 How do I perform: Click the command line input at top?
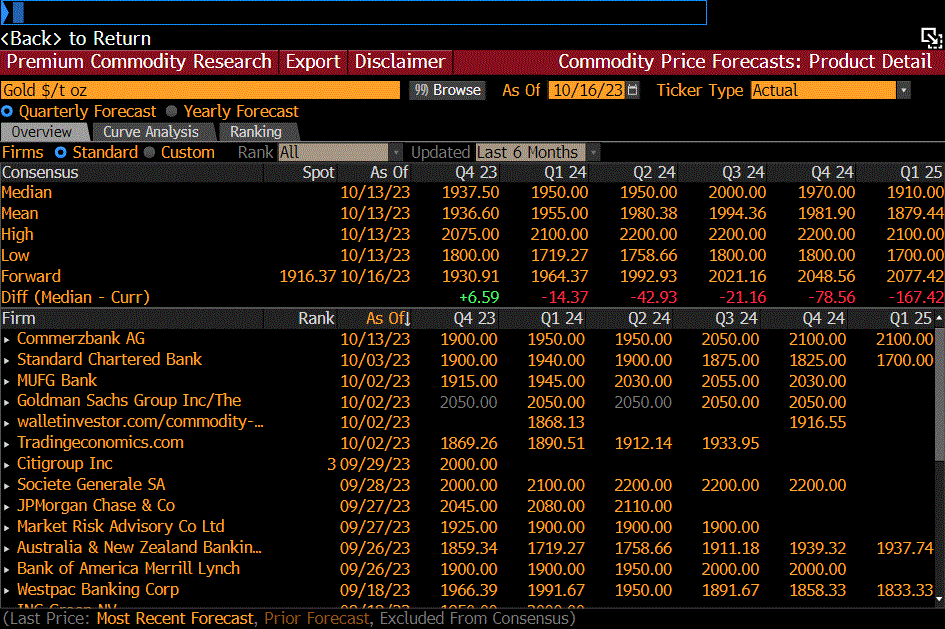click(353, 12)
